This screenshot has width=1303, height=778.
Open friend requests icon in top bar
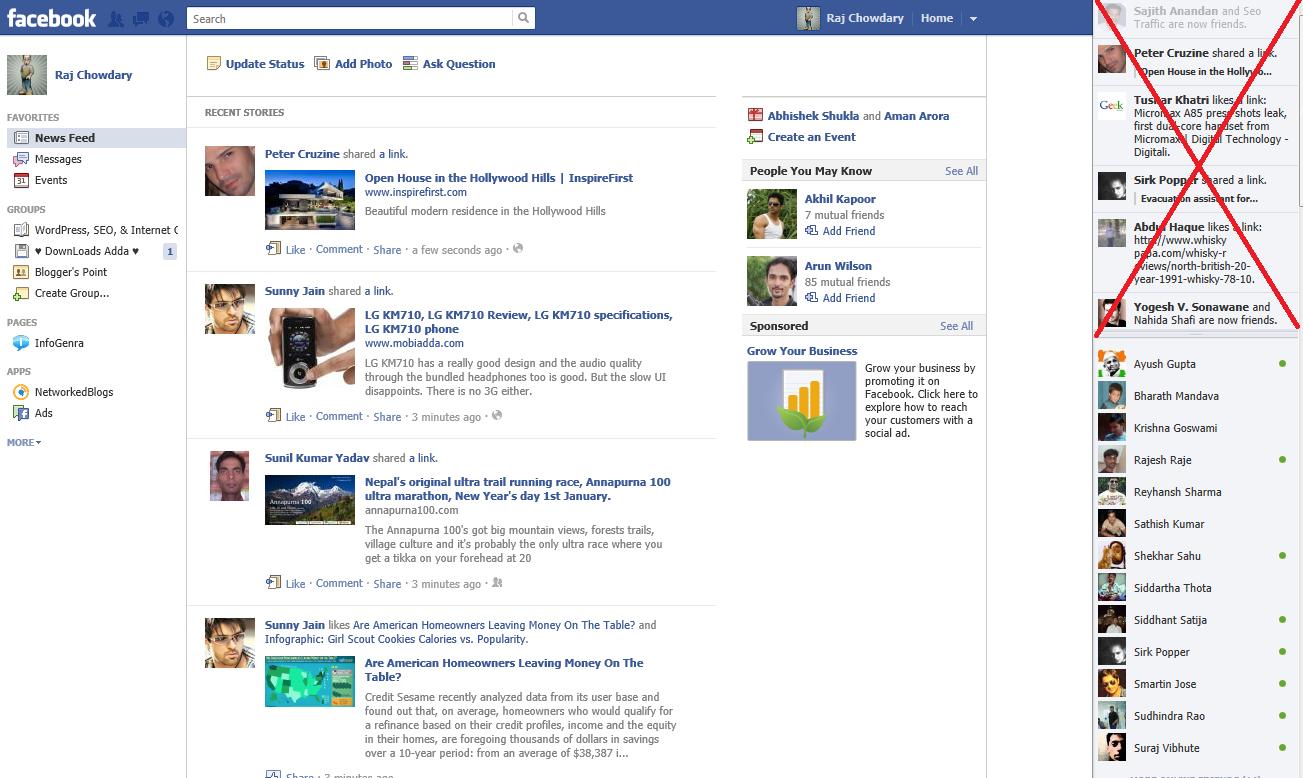coord(116,18)
